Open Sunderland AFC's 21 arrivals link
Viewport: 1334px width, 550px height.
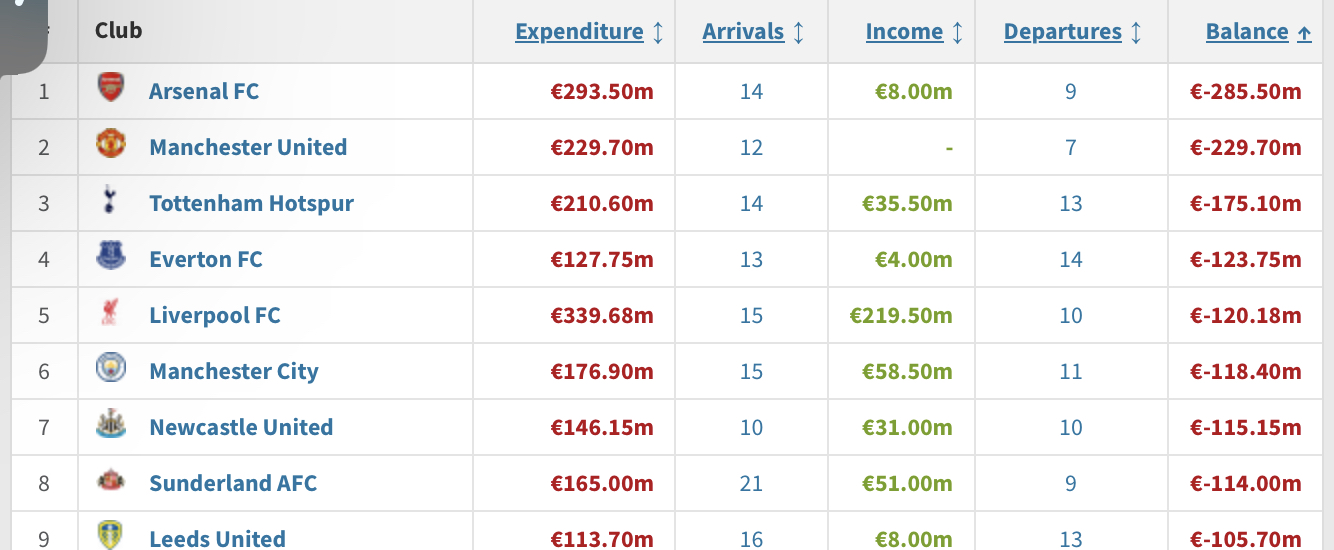pyautogui.click(x=751, y=484)
